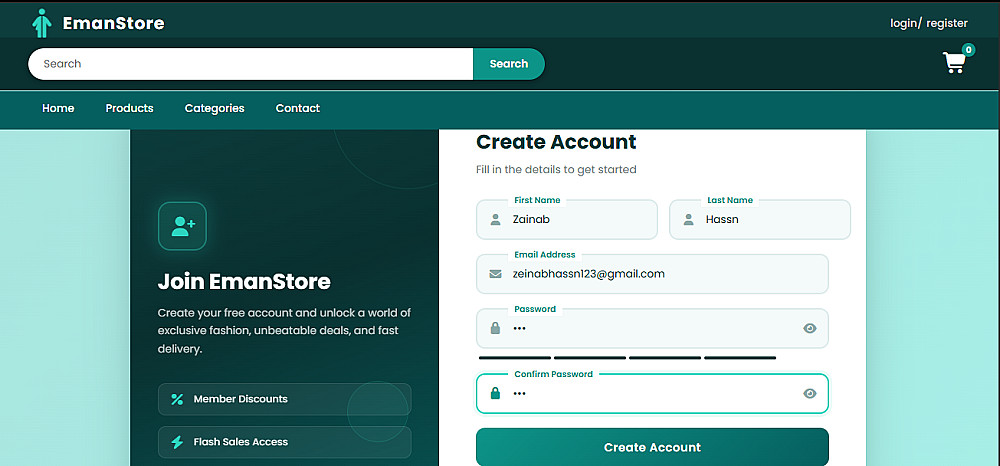
Task: Click the envelope icon in Email Address field
Action: click(496, 274)
